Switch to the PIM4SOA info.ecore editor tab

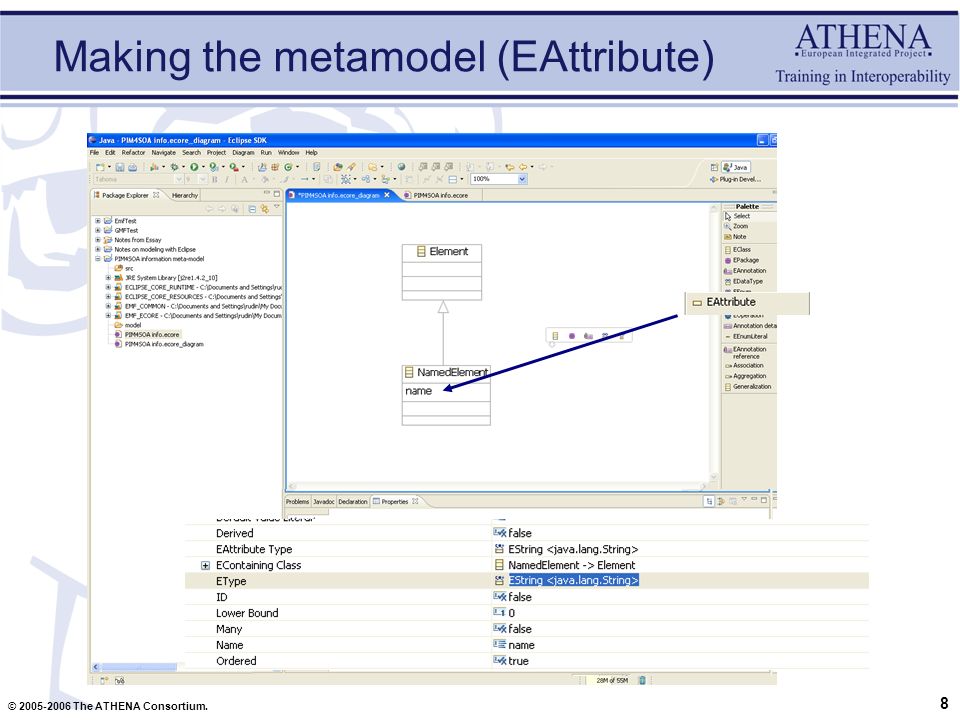(440, 196)
